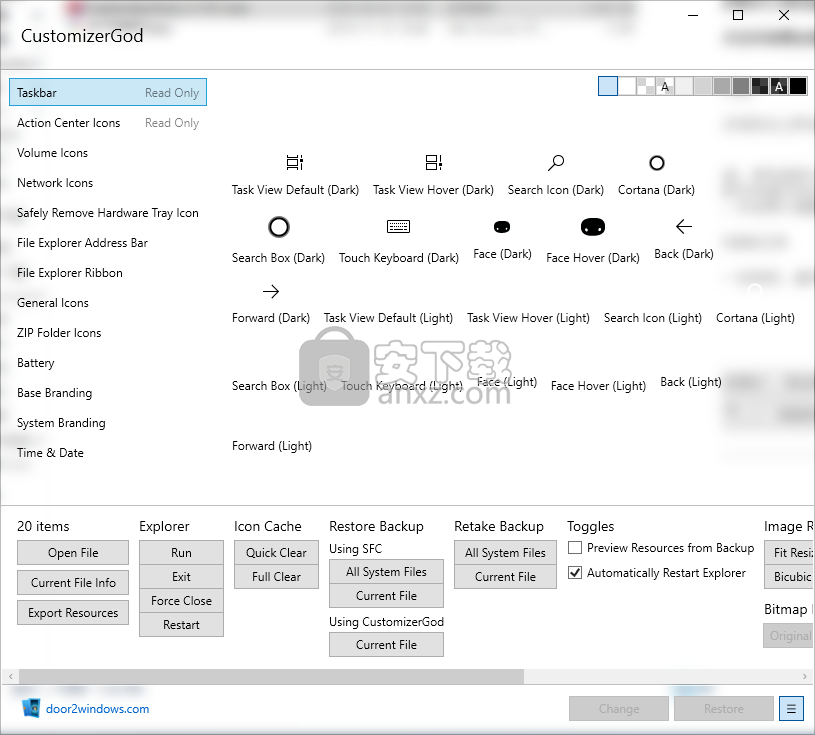Open the Action Center Icons category
815x735 pixels.
click(x=108, y=123)
